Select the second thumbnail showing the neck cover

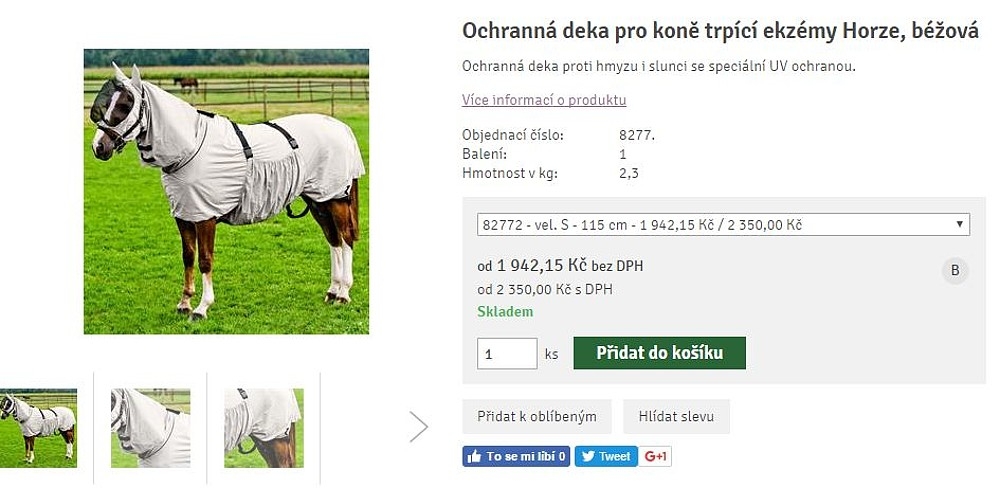[151, 428]
